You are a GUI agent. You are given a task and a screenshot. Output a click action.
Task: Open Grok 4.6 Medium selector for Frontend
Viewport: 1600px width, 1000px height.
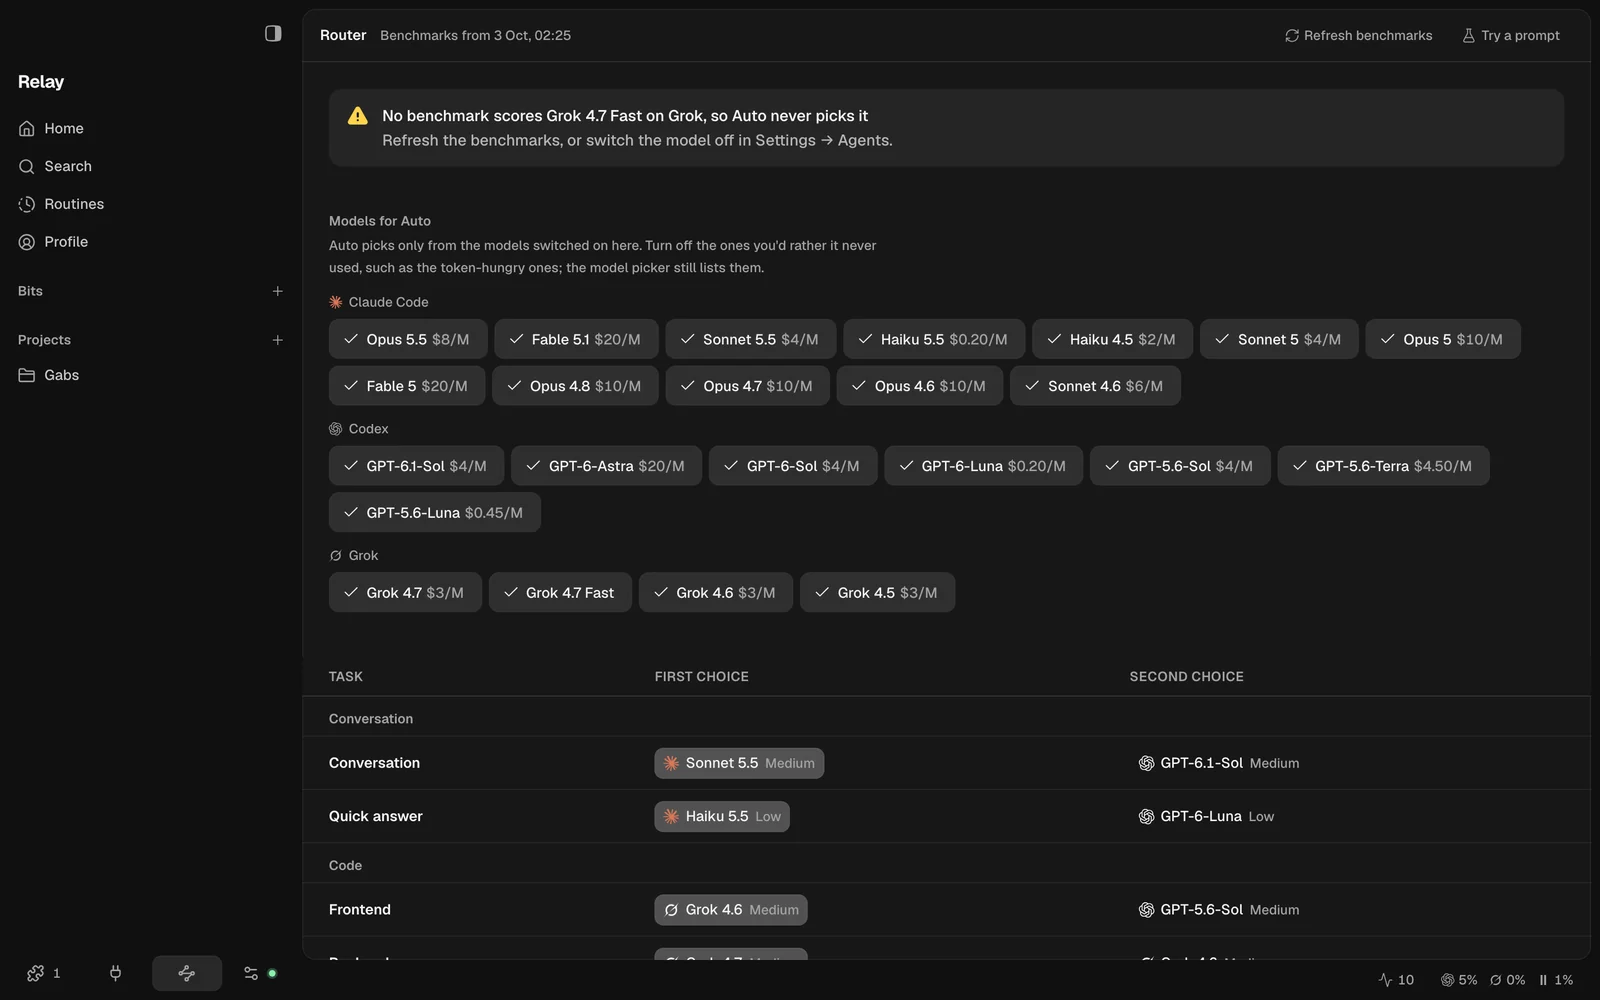(x=731, y=910)
